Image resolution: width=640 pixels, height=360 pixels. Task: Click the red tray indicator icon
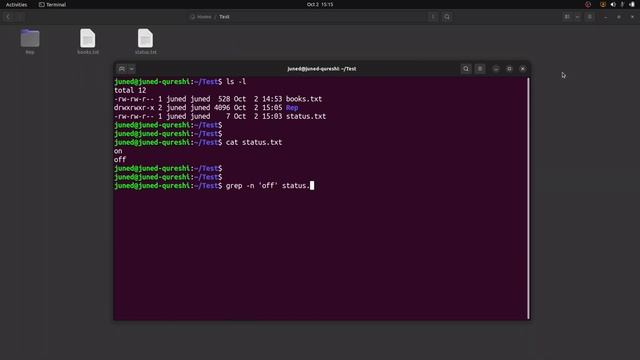(x=588, y=4)
